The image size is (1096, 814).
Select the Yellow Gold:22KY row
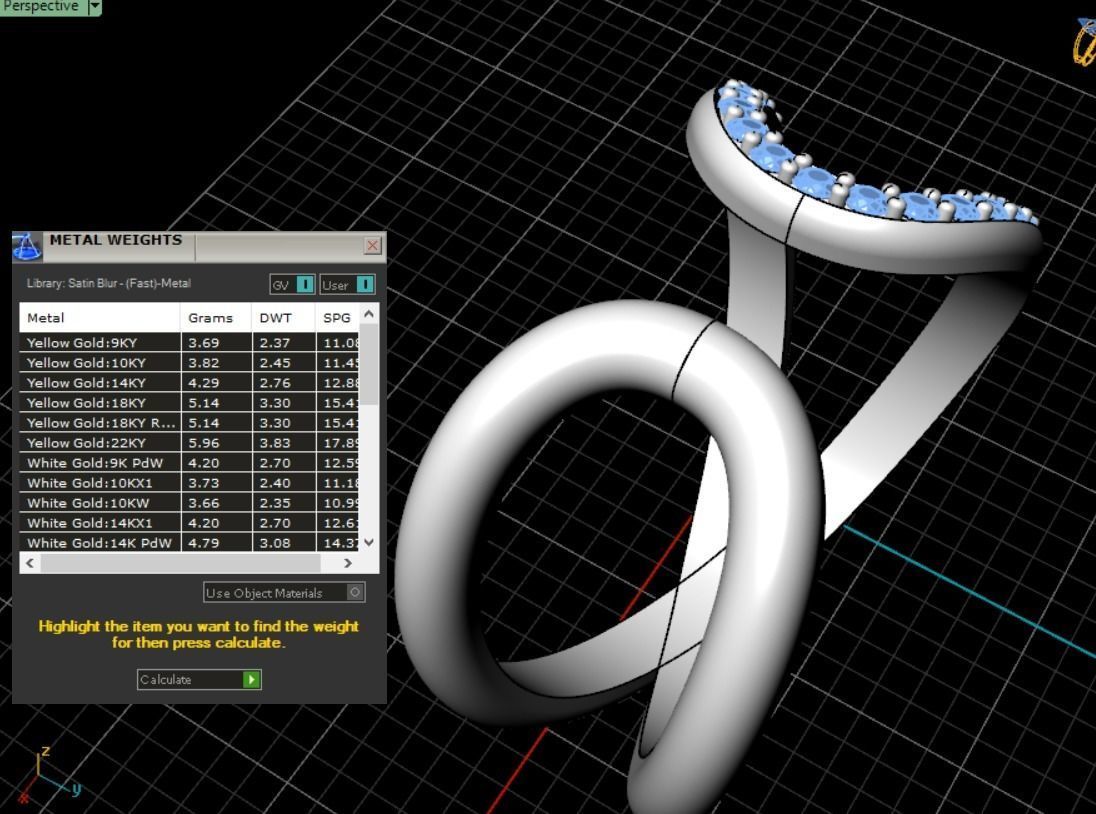pos(189,443)
